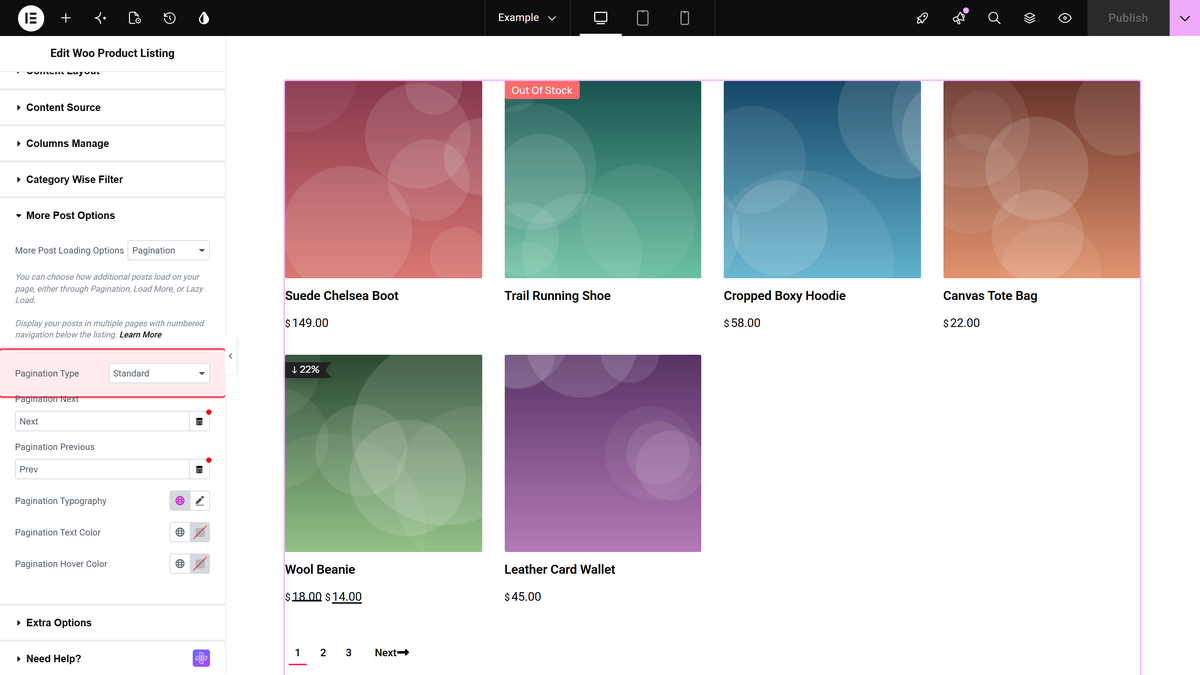Click the $45.00 price text
1200x675 pixels.
(x=523, y=597)
